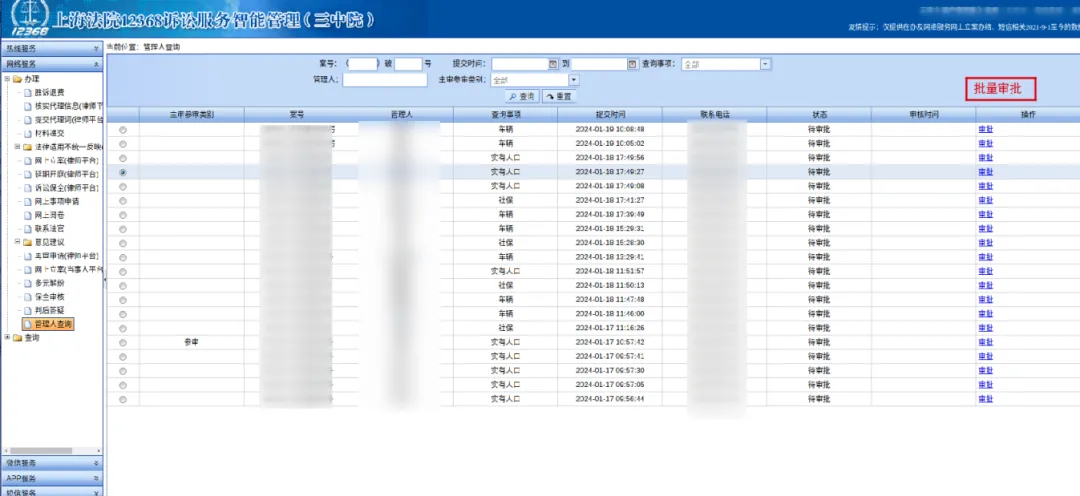Select radio for row 2024-01-19 10:05:02
1080x496 pixels.
(123, 144)
